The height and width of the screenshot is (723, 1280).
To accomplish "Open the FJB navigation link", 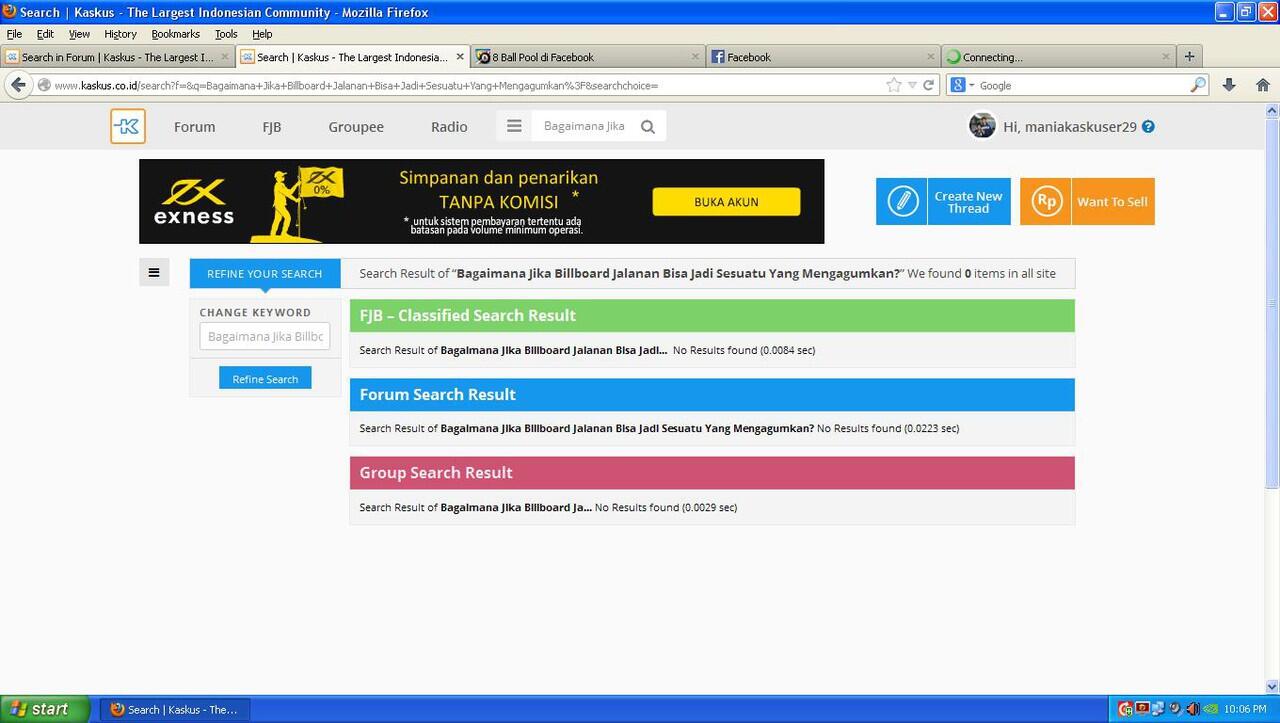I will coord(271,127).
